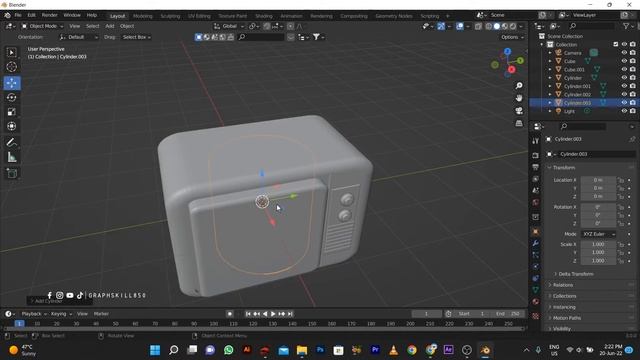Open File Explorer from the taskbar

(x=302, y=350)
